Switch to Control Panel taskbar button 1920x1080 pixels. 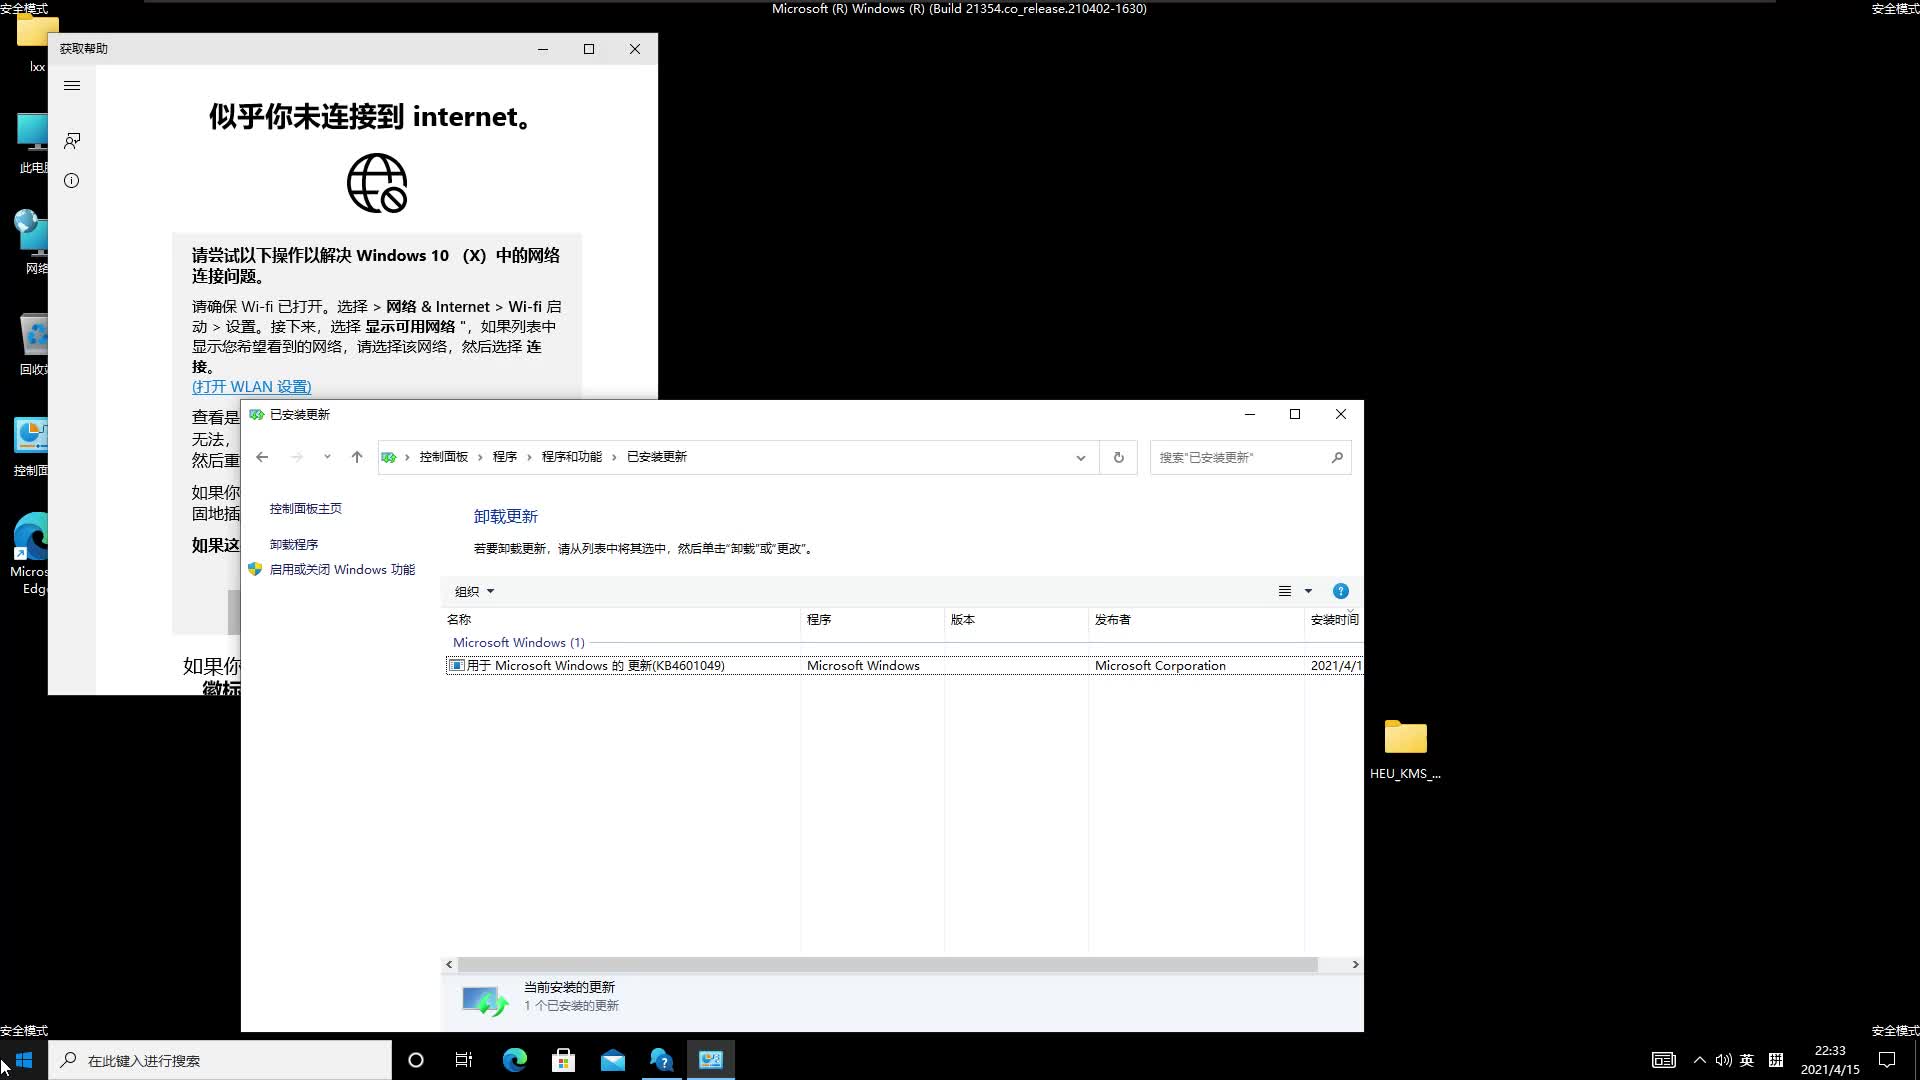click(x=711, y=1060)
